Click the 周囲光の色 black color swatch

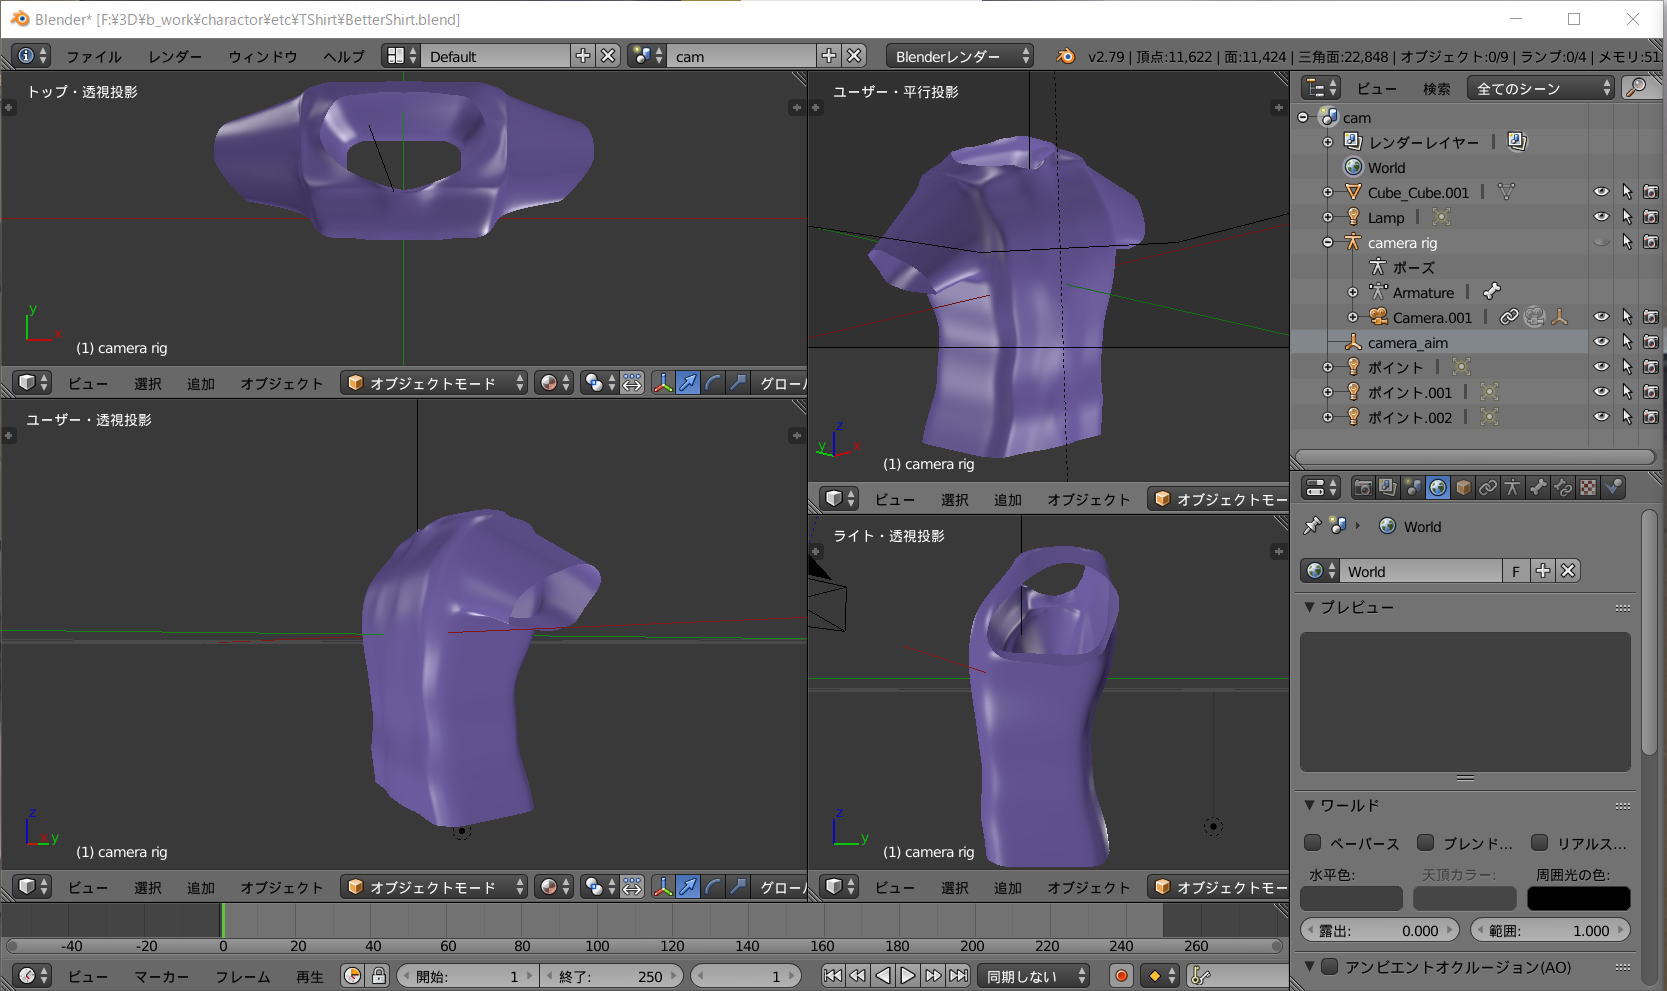coord(1578,899)
